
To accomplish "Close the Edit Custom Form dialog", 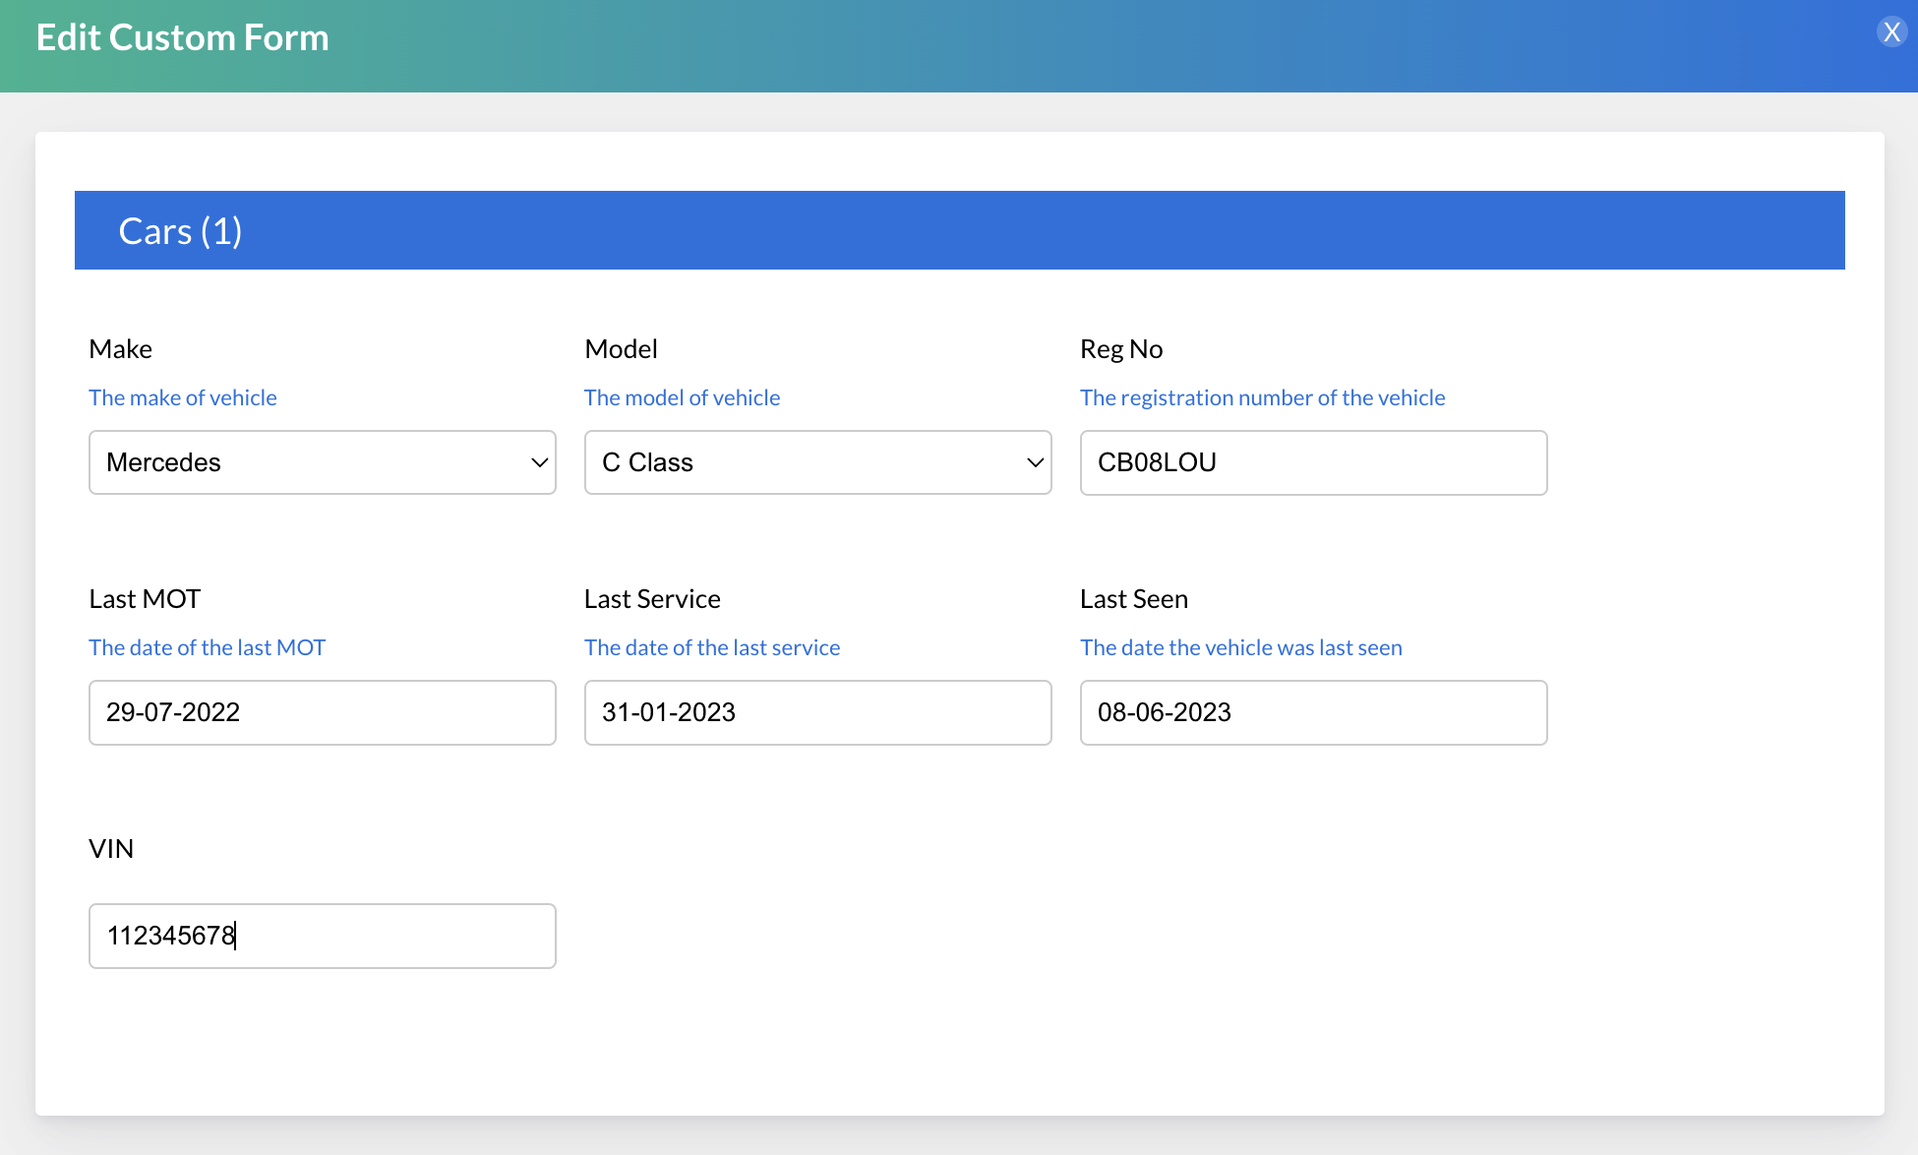I will tap(1890, 33).
